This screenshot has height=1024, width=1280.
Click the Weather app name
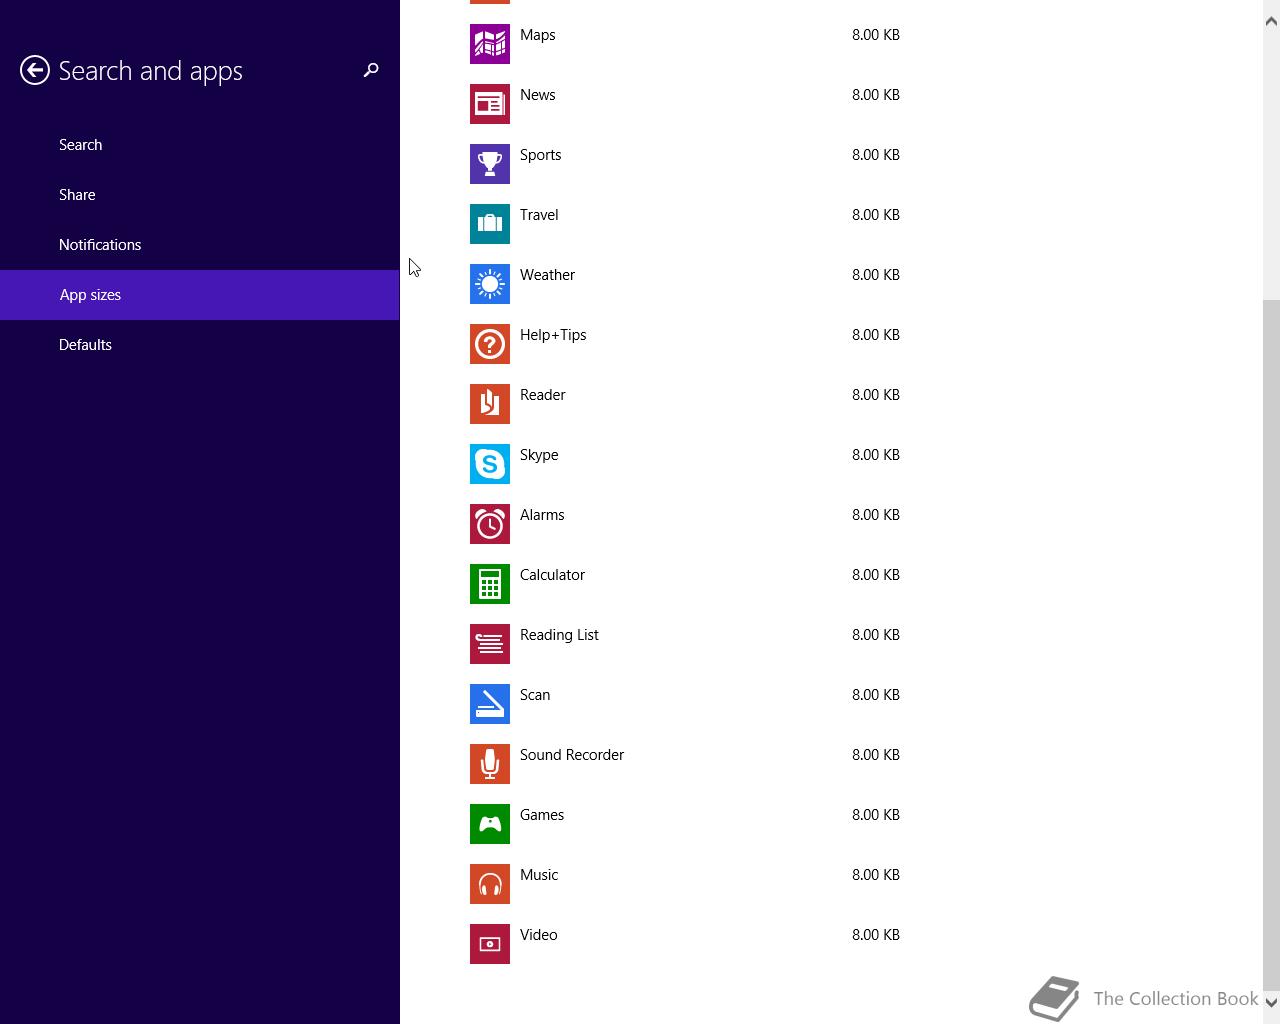(x=548, y=275)
